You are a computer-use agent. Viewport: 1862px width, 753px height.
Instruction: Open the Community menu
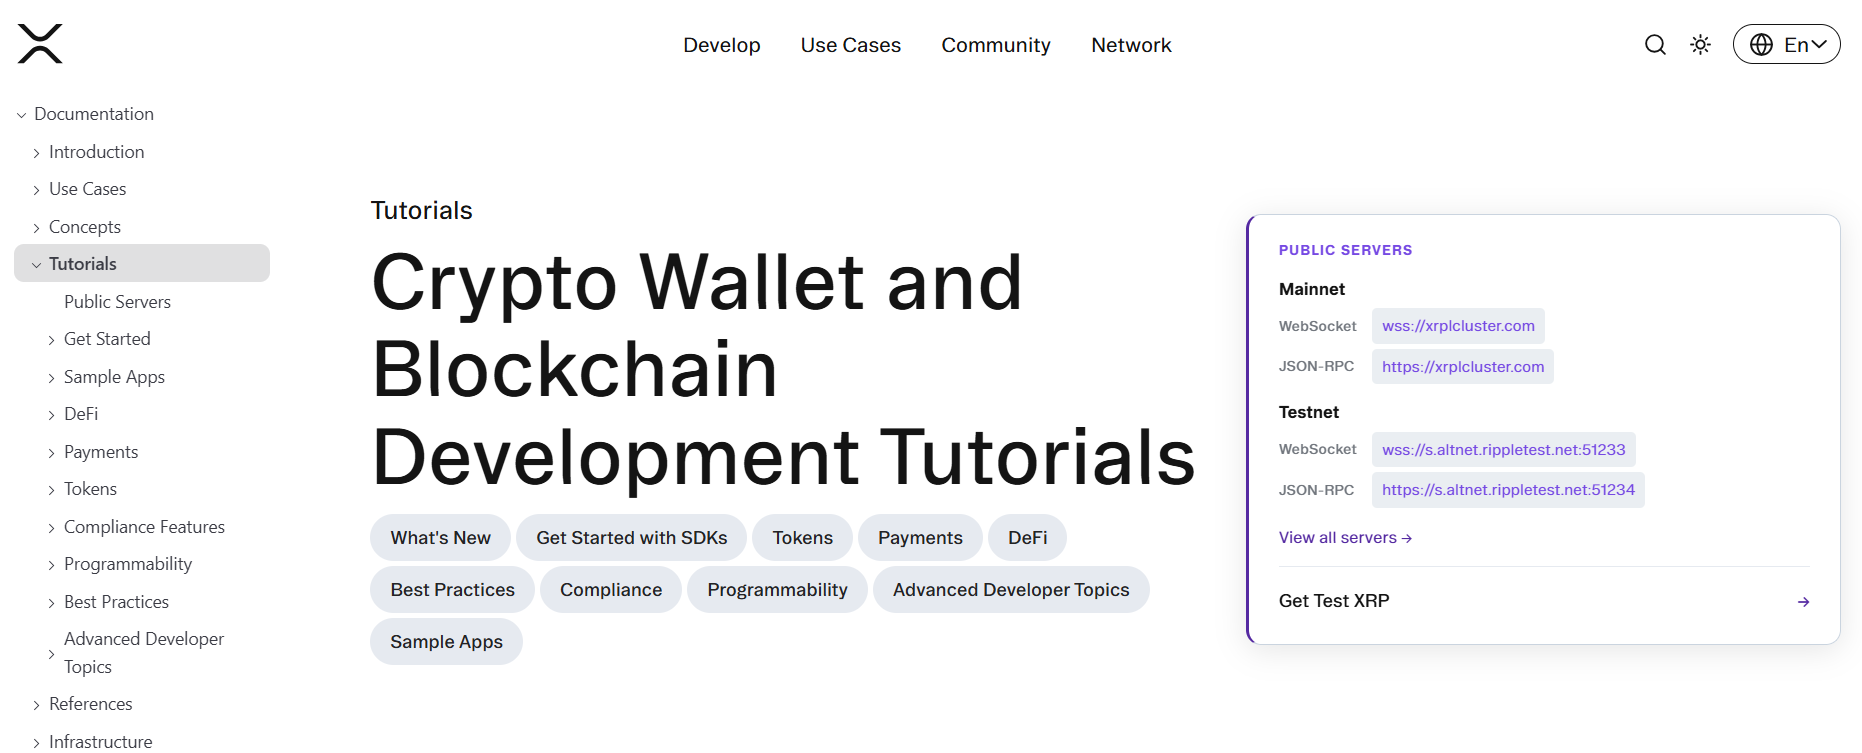tap(996, 45)
